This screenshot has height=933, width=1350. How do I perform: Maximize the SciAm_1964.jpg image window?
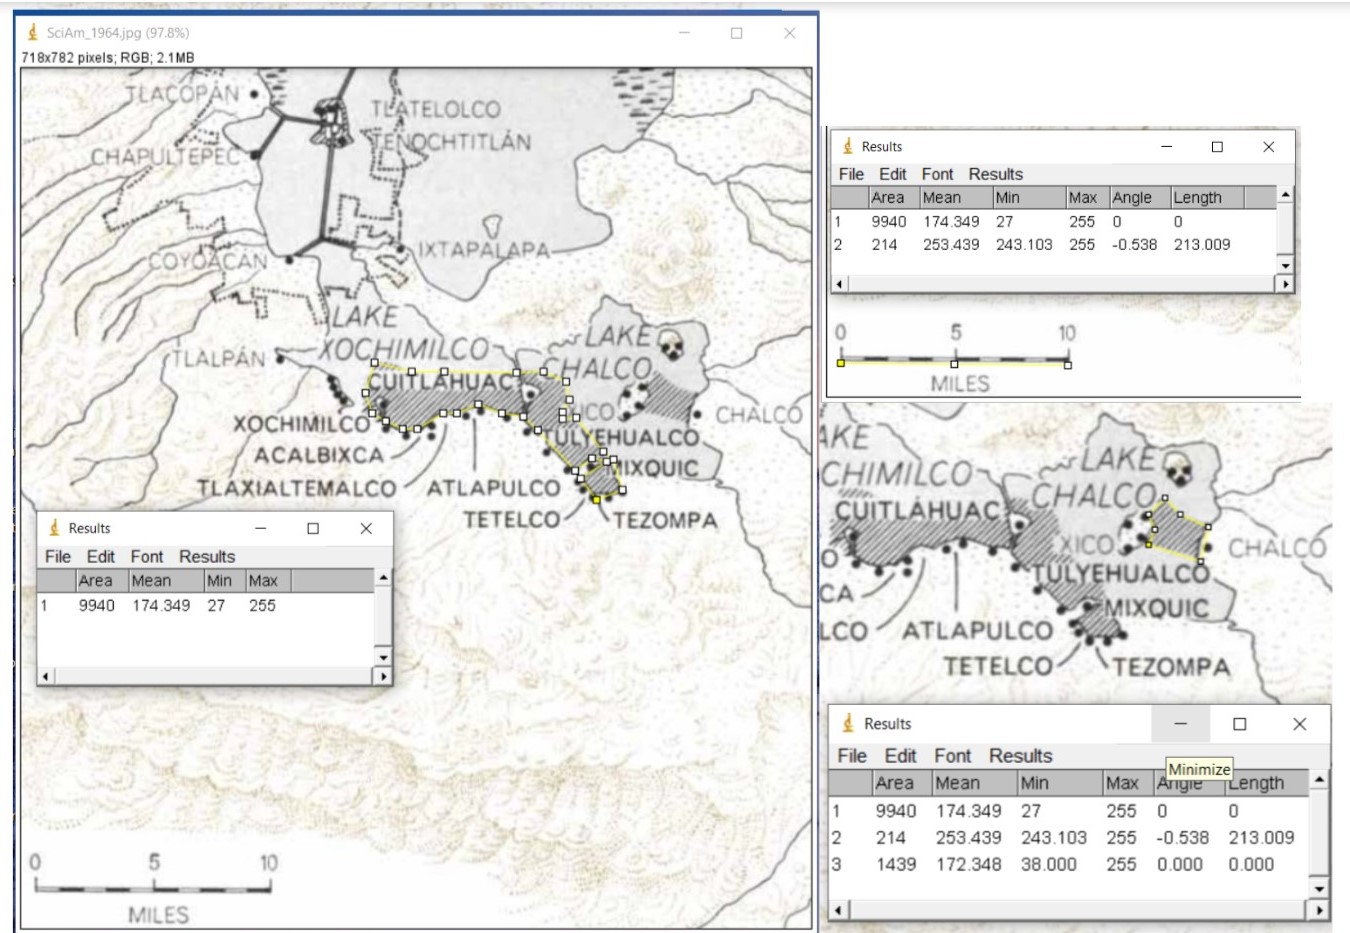click(737, 33)
